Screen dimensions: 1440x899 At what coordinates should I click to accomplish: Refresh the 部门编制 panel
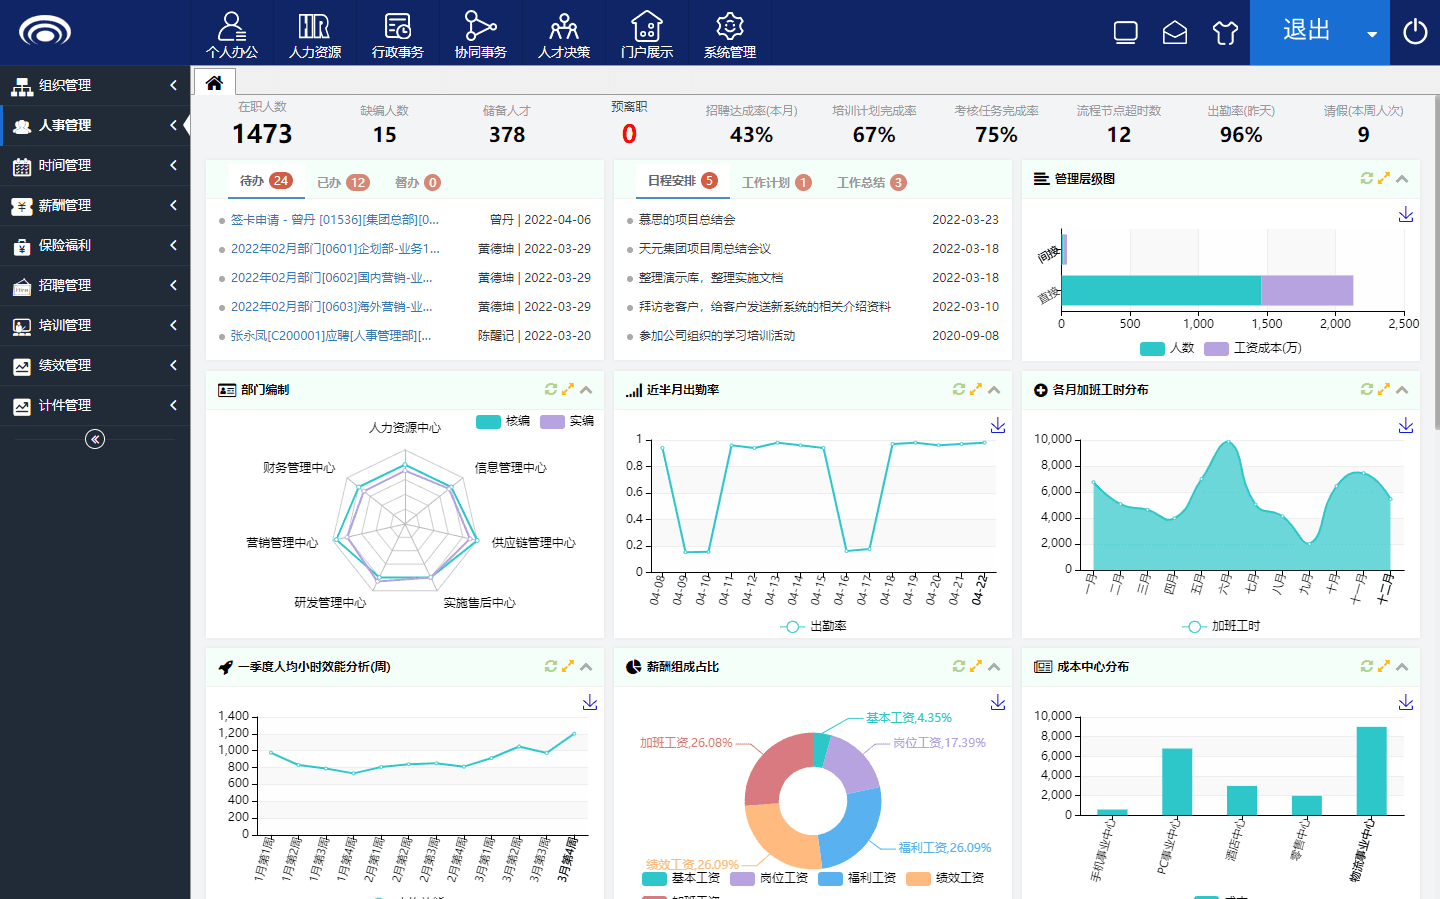(551, 389)
